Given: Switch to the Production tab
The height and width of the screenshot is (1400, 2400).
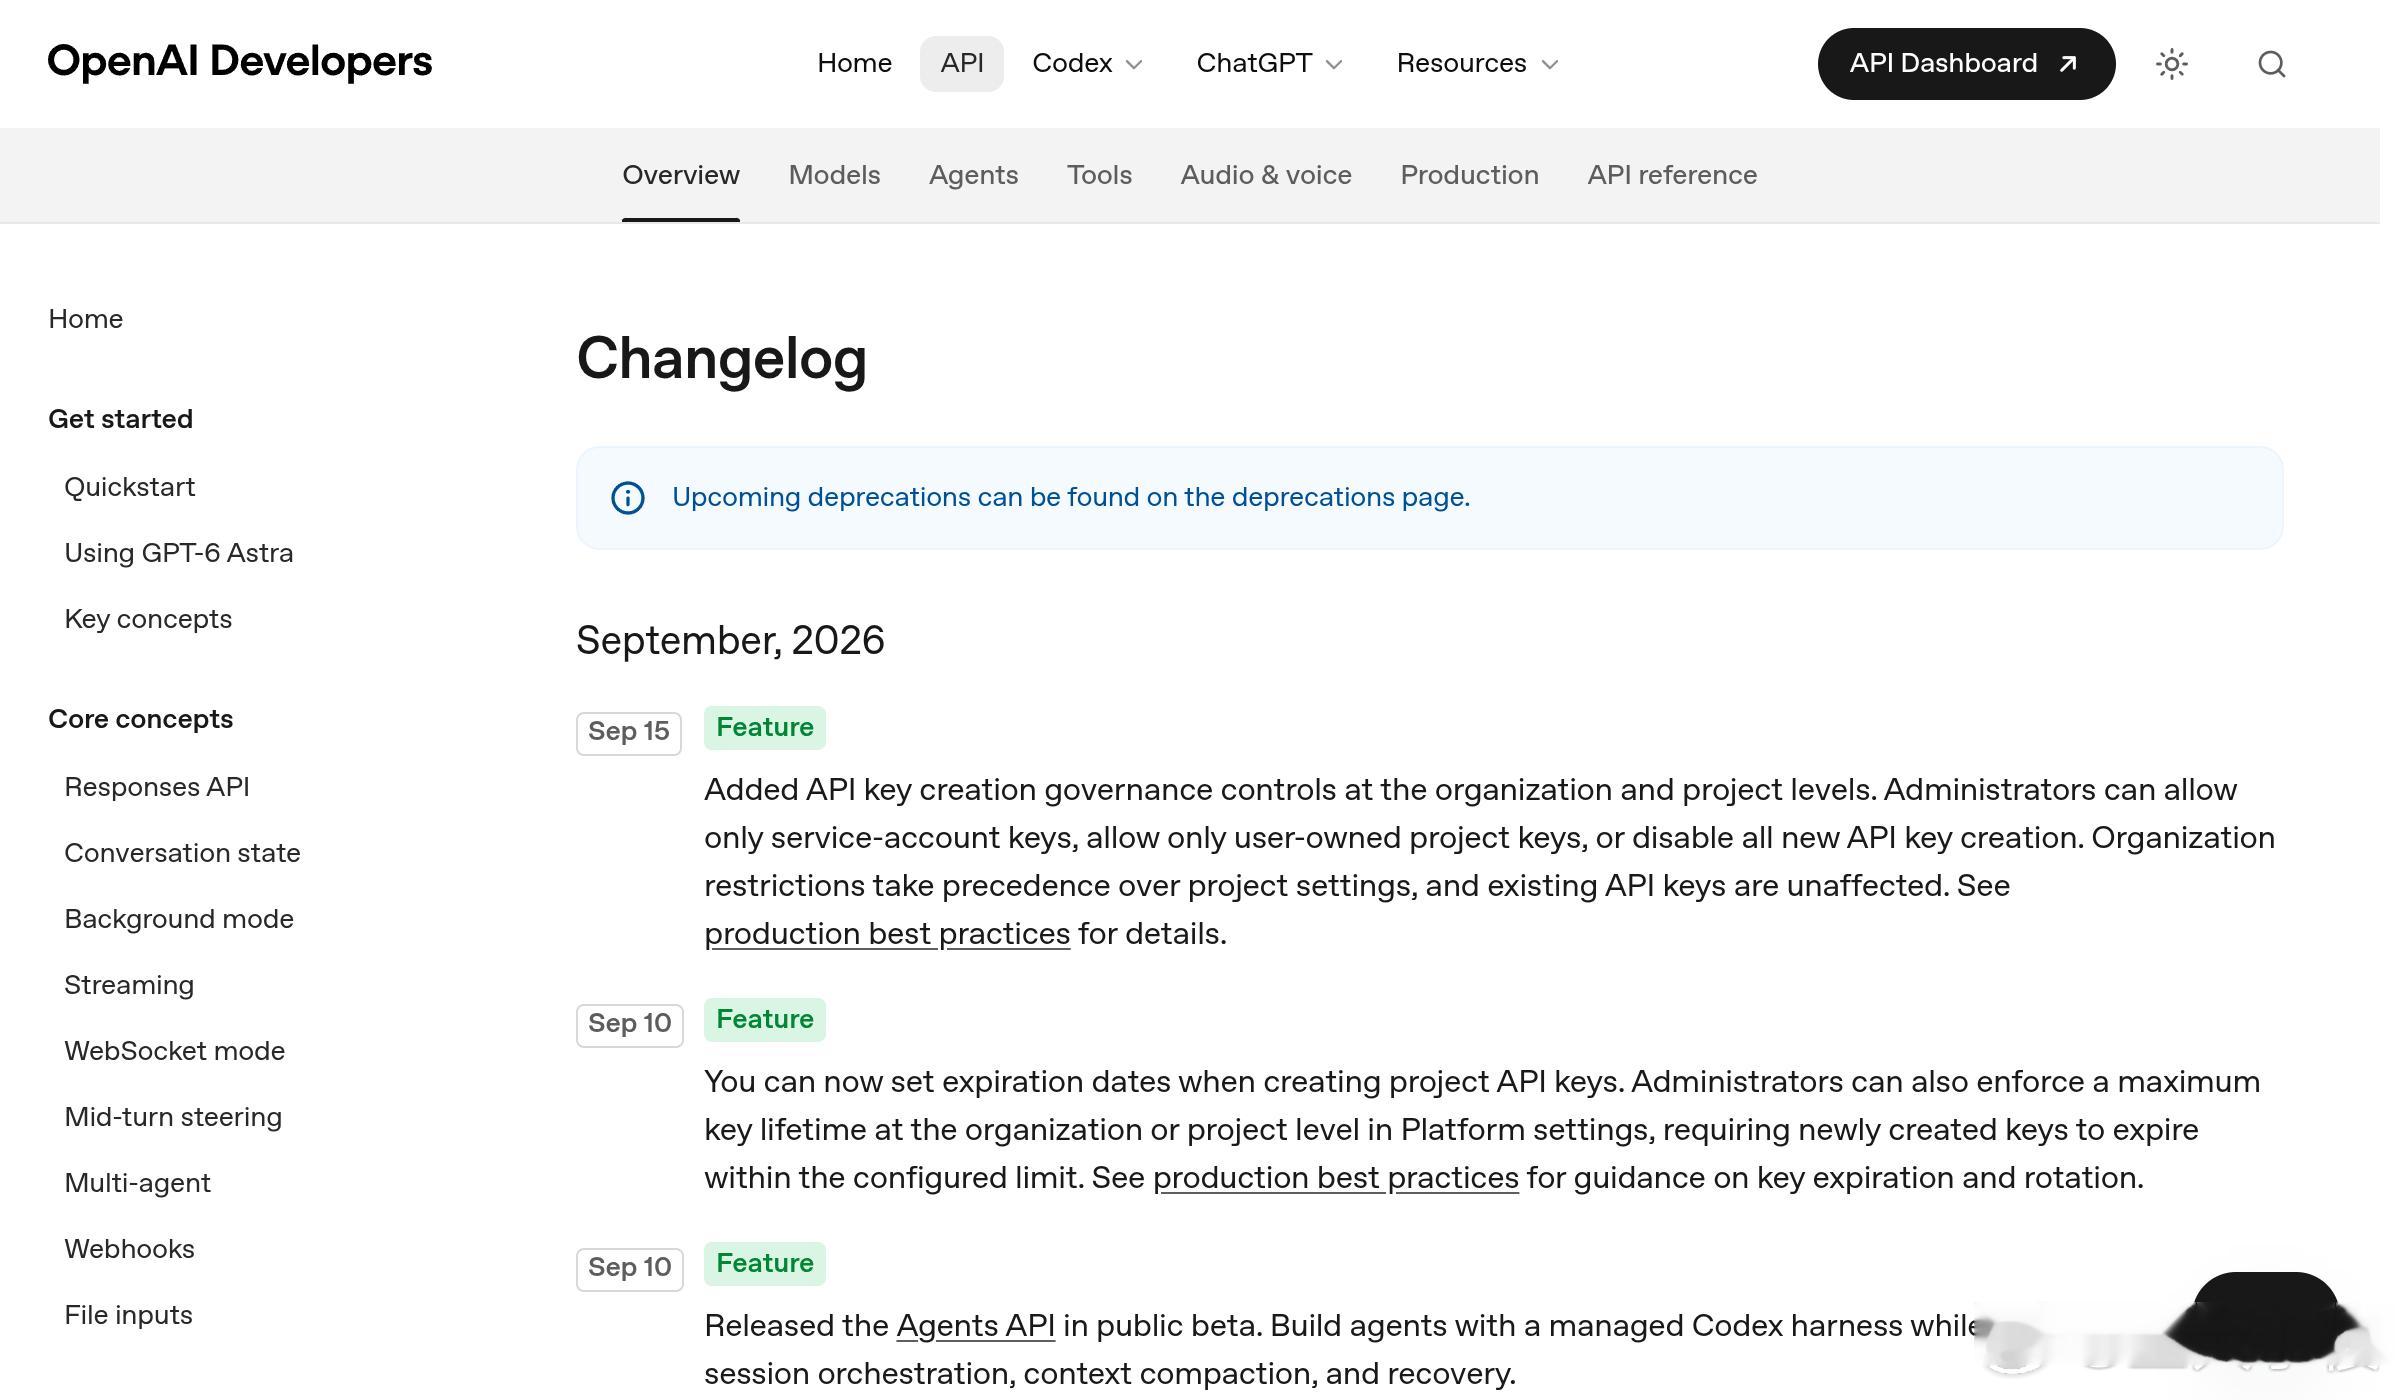Looking at the screenshot, I should [x=1469, y=175].
